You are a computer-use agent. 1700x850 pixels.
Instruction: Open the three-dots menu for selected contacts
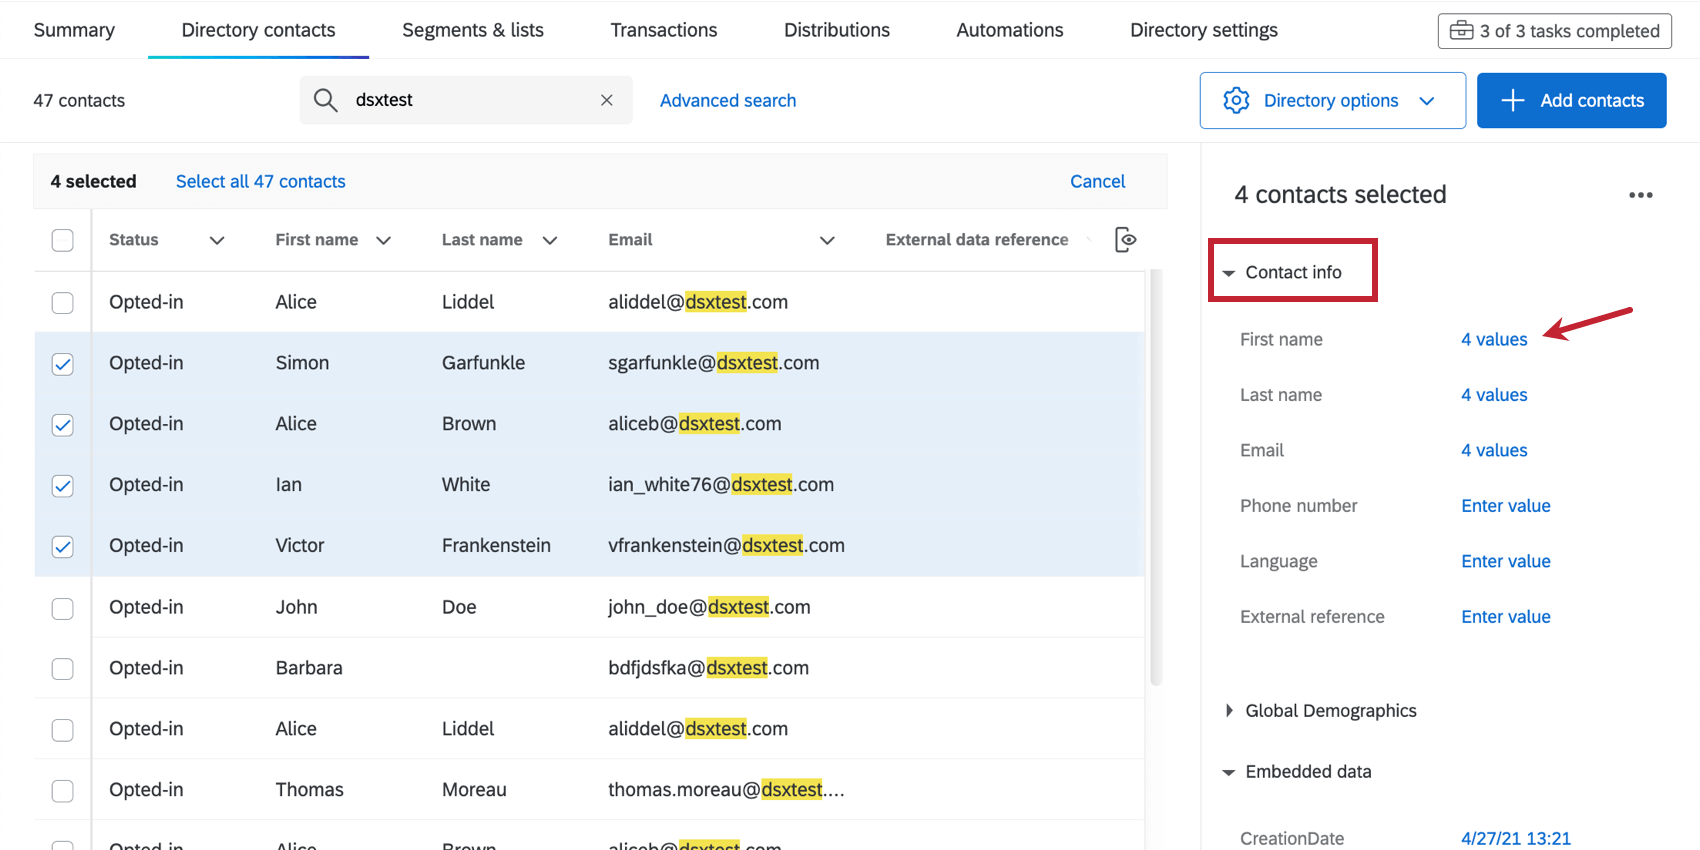(1641, 195)
